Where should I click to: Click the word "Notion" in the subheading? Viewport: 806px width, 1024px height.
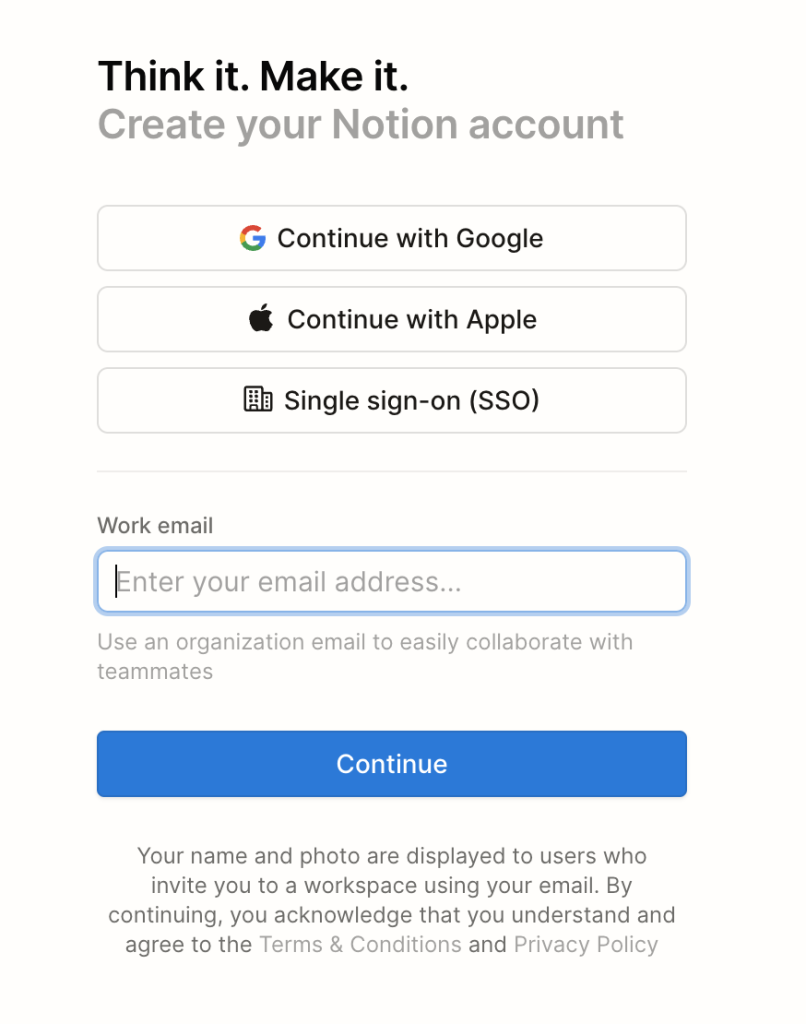coord(394,125)
